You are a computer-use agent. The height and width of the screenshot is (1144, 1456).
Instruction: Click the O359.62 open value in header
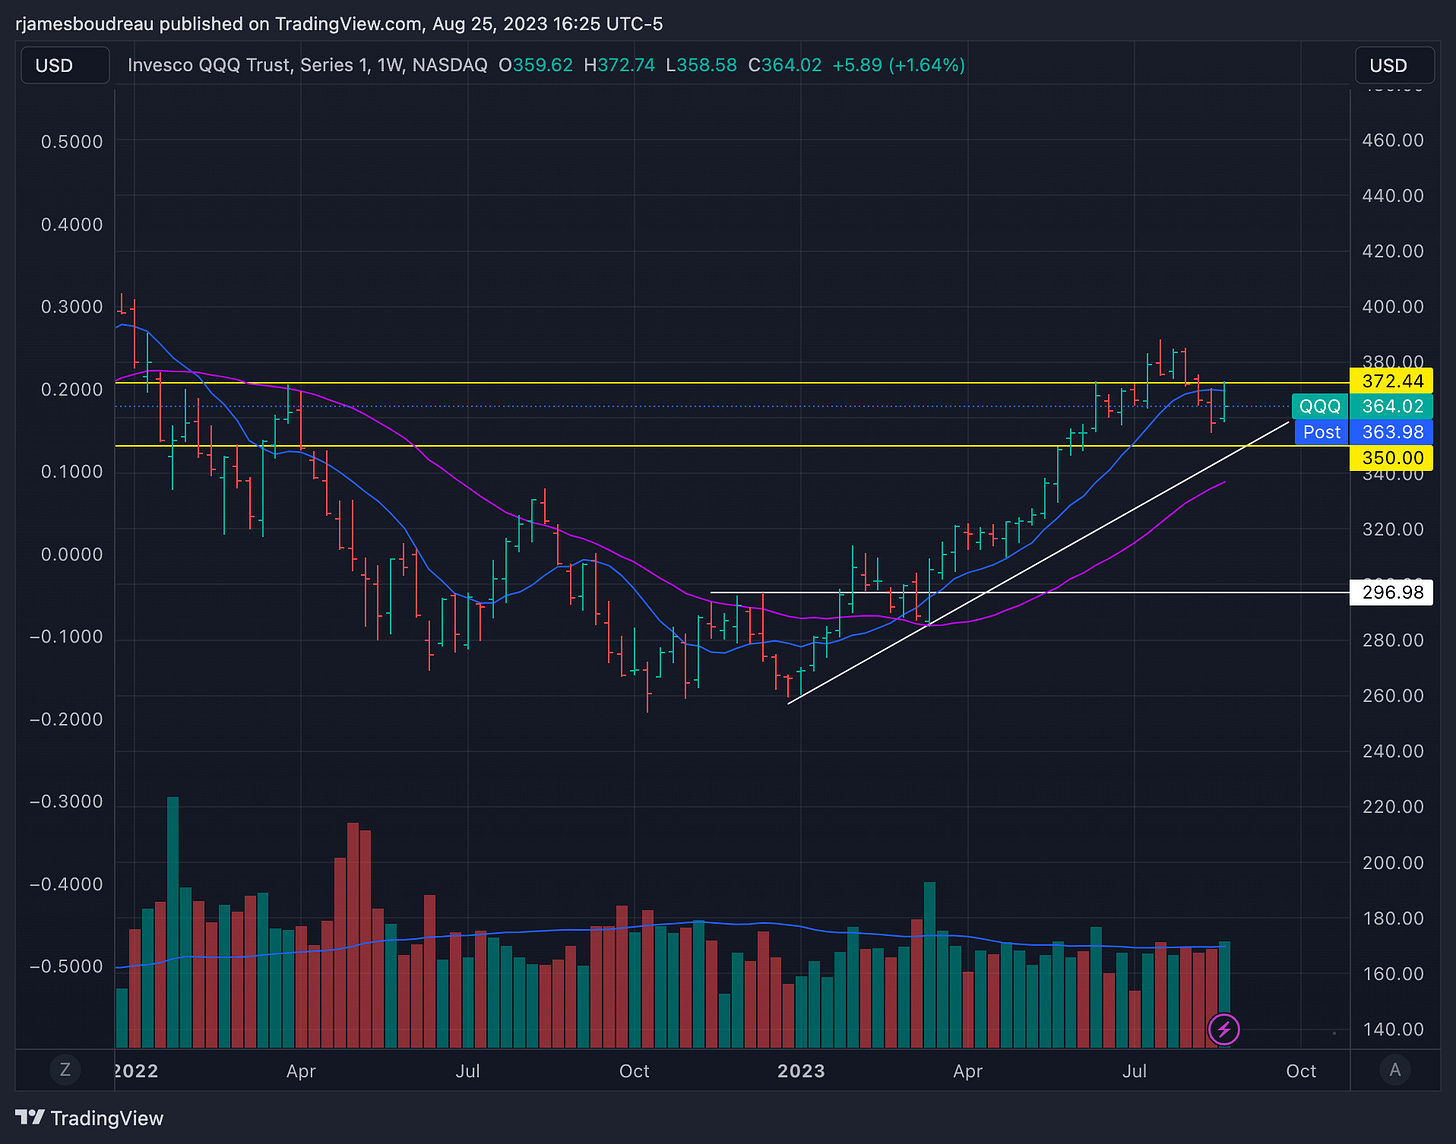(536, 65)
